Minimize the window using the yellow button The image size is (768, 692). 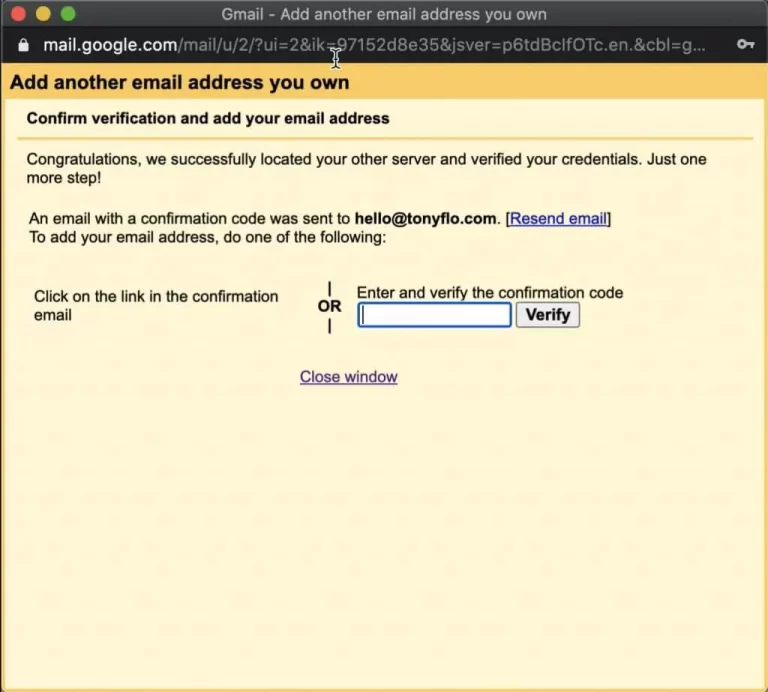pos(43,14)
